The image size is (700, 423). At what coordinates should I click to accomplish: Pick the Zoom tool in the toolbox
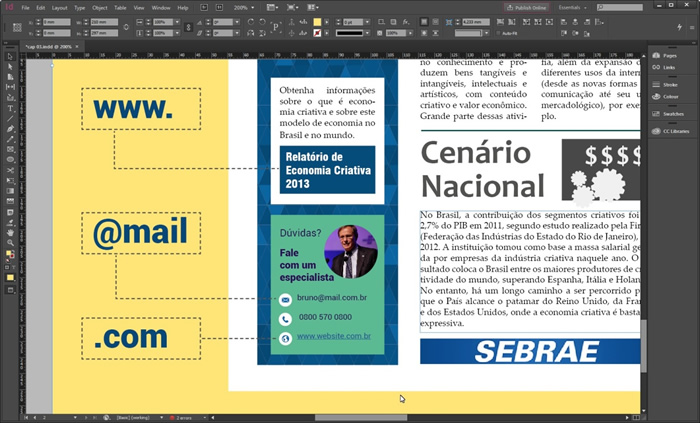click(x=10, y=242)
